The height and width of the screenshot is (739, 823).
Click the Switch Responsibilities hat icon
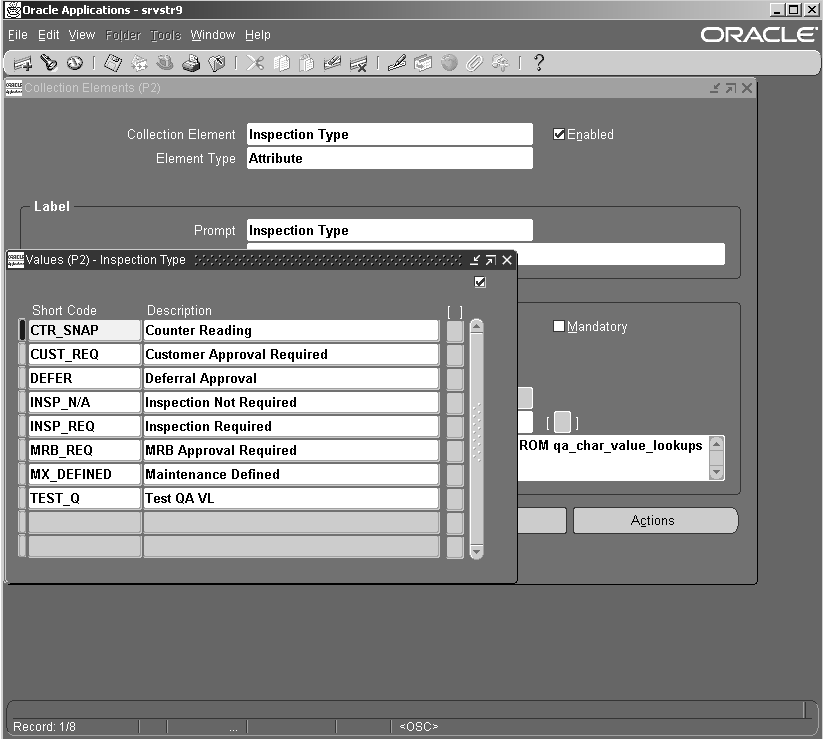(165, 63)
